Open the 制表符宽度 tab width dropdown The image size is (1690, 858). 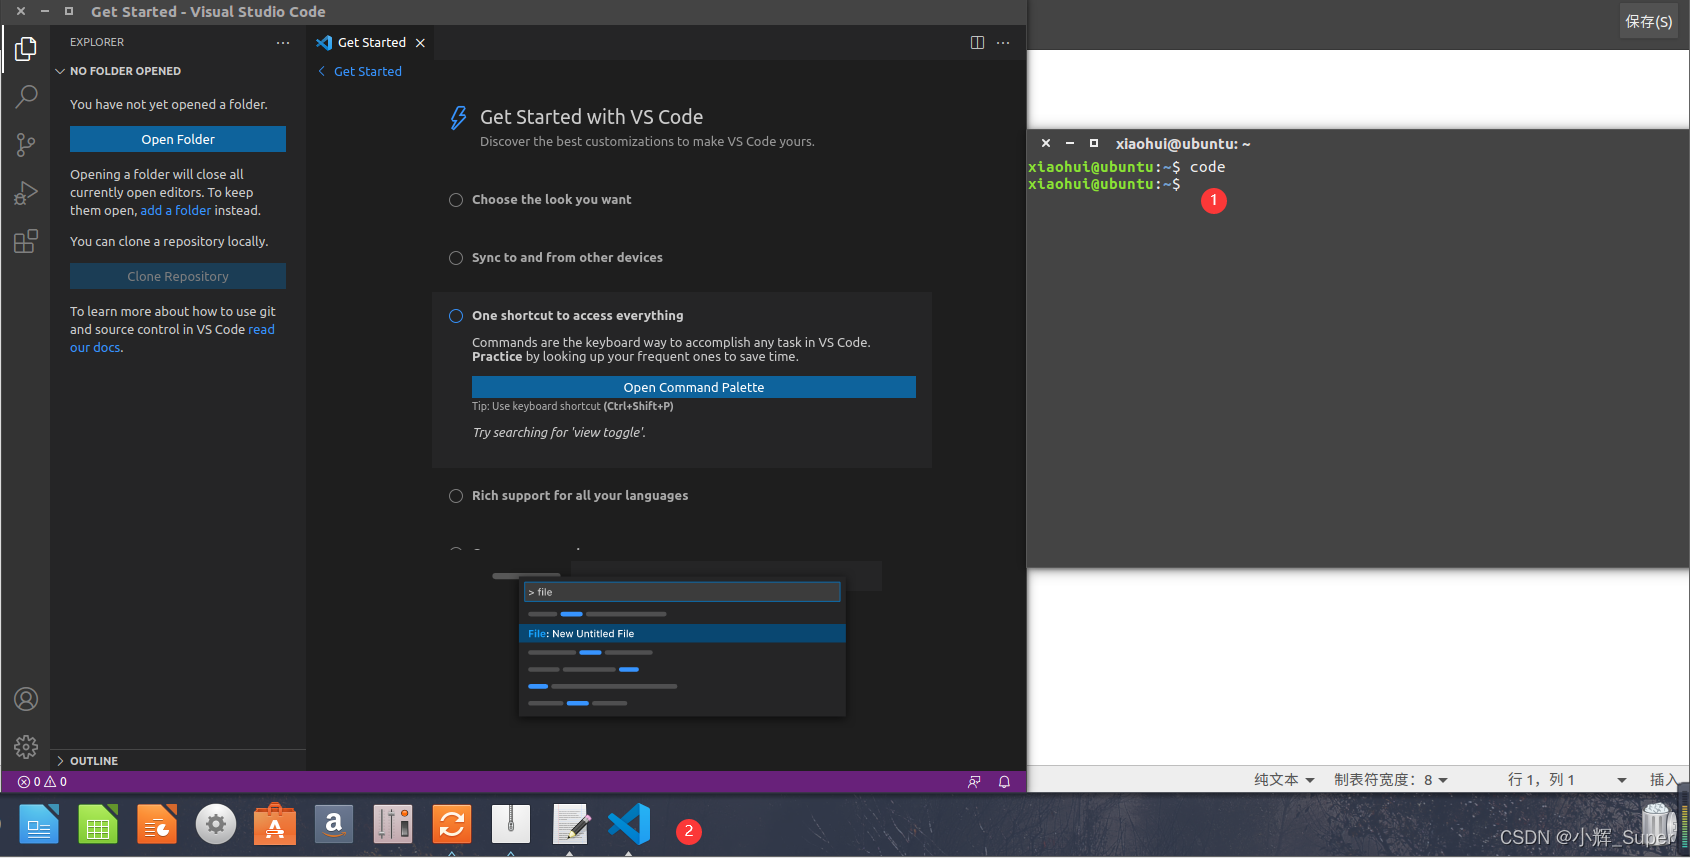point(1391,780)
